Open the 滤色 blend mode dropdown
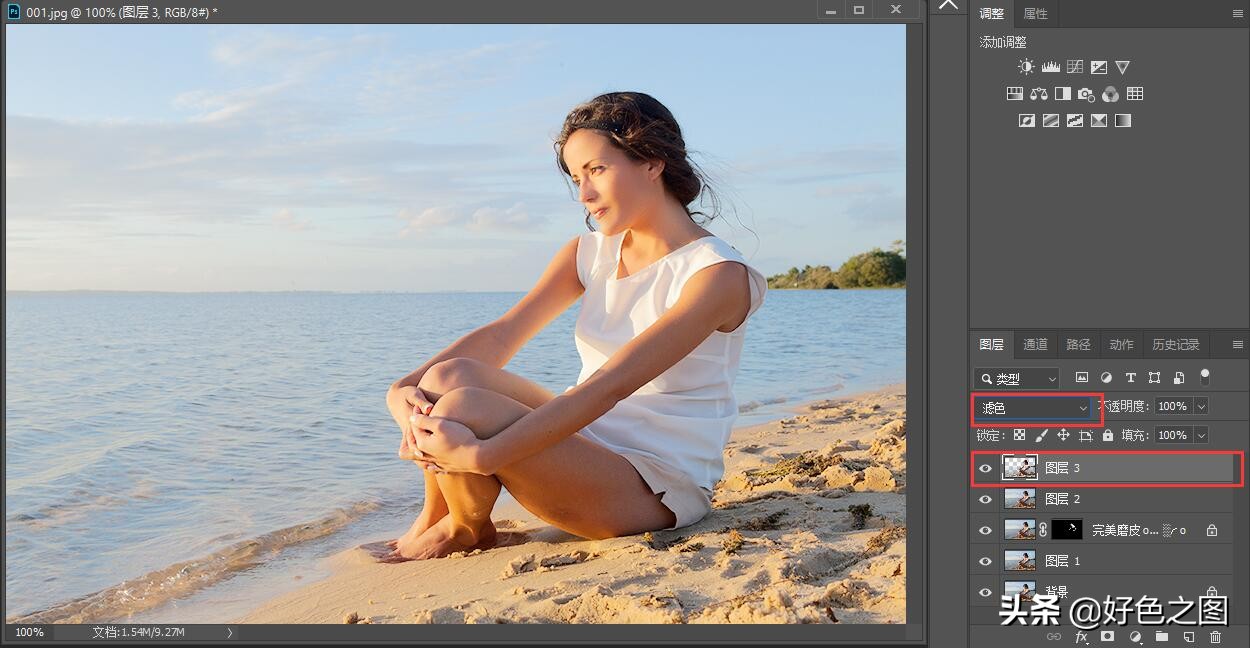This screenshot has width=1250, height=648. tap(1035, 407)
